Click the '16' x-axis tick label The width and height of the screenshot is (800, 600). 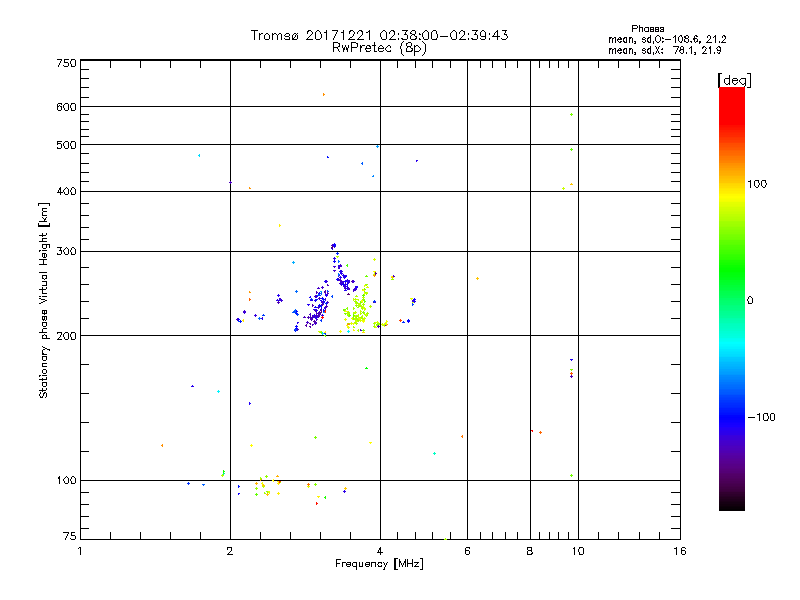pos(680,551)
